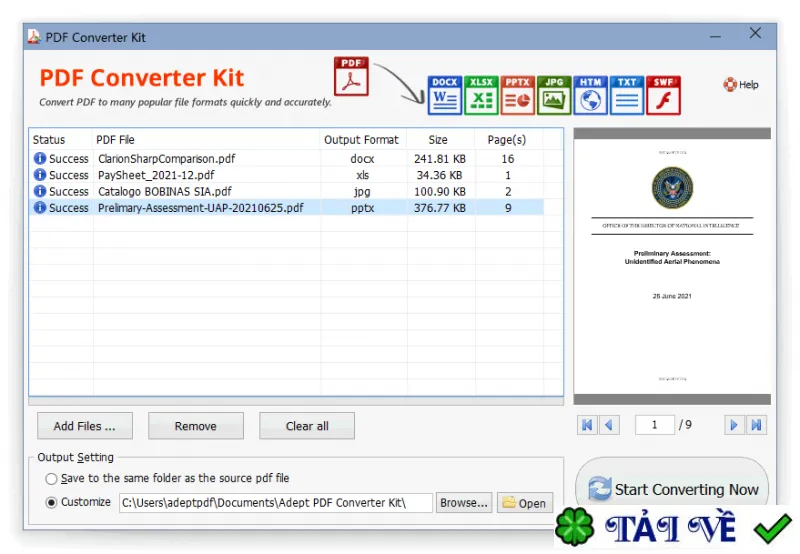
Task: Go to first preview page
Action: 587,425
